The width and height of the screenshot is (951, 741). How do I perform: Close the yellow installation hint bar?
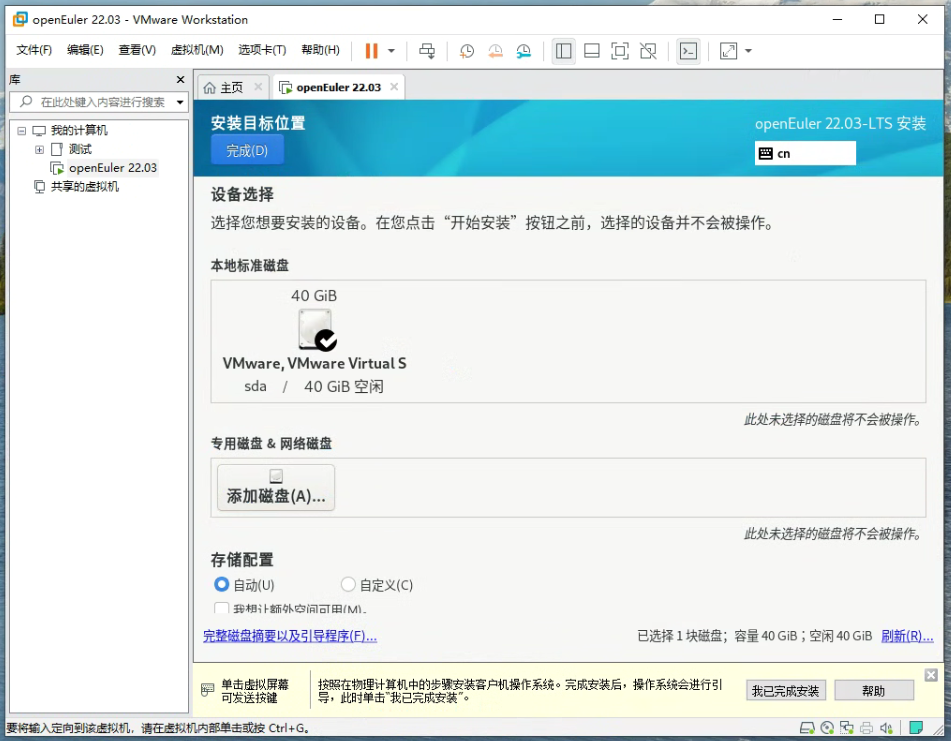pyautogui.click(x=931, y=675)
